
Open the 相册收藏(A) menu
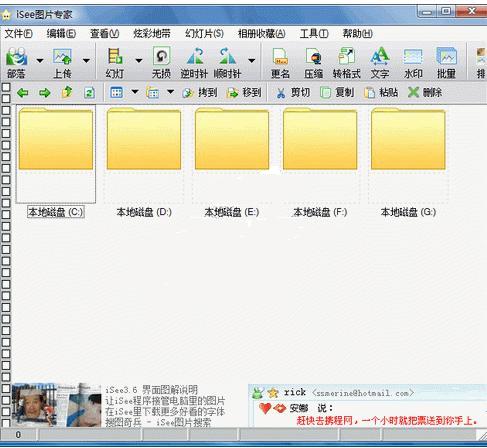coord(262,33)
